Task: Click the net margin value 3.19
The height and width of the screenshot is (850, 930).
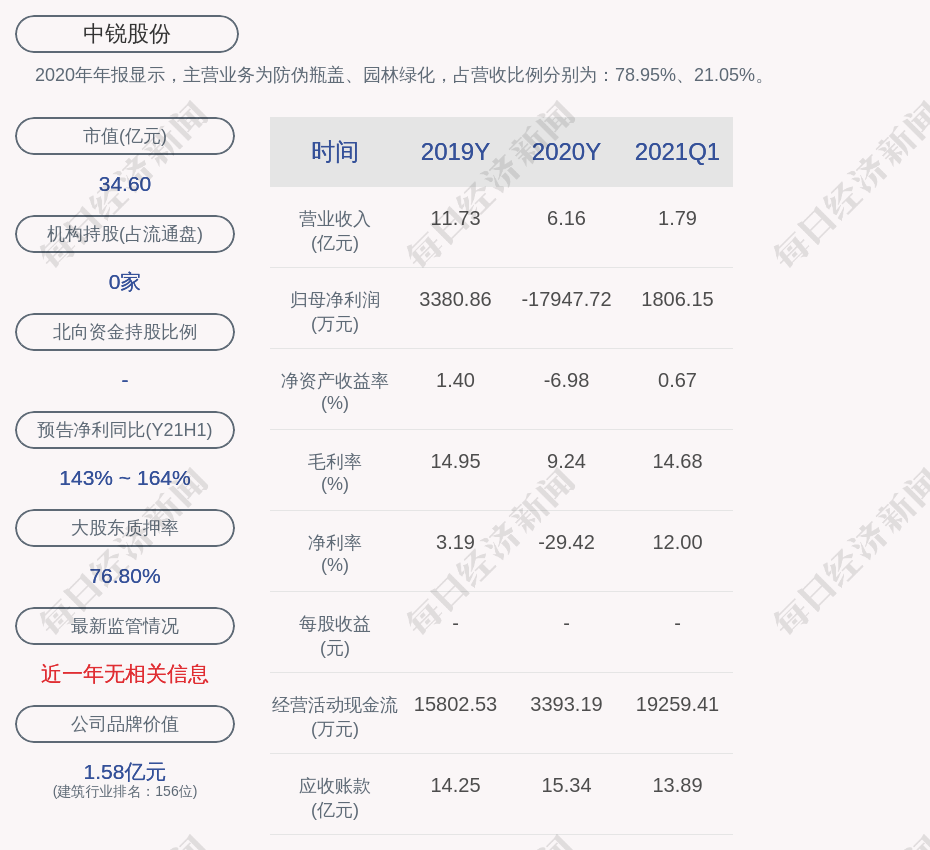Action: point(456,542)
